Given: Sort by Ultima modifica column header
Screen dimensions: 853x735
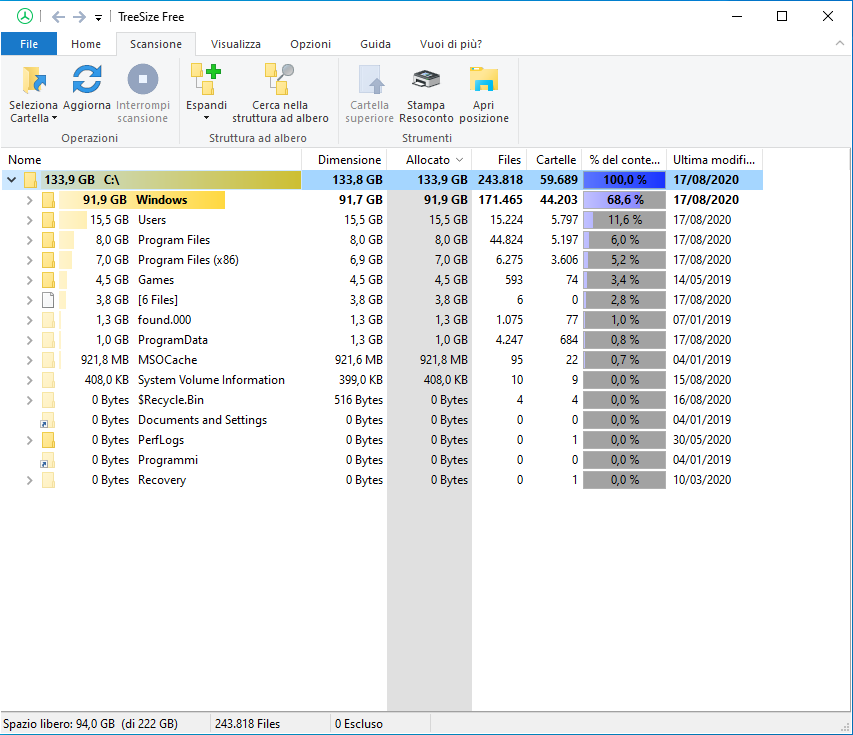Looking at the screenshot, I should pyautogui.click(x=714, y=160).
